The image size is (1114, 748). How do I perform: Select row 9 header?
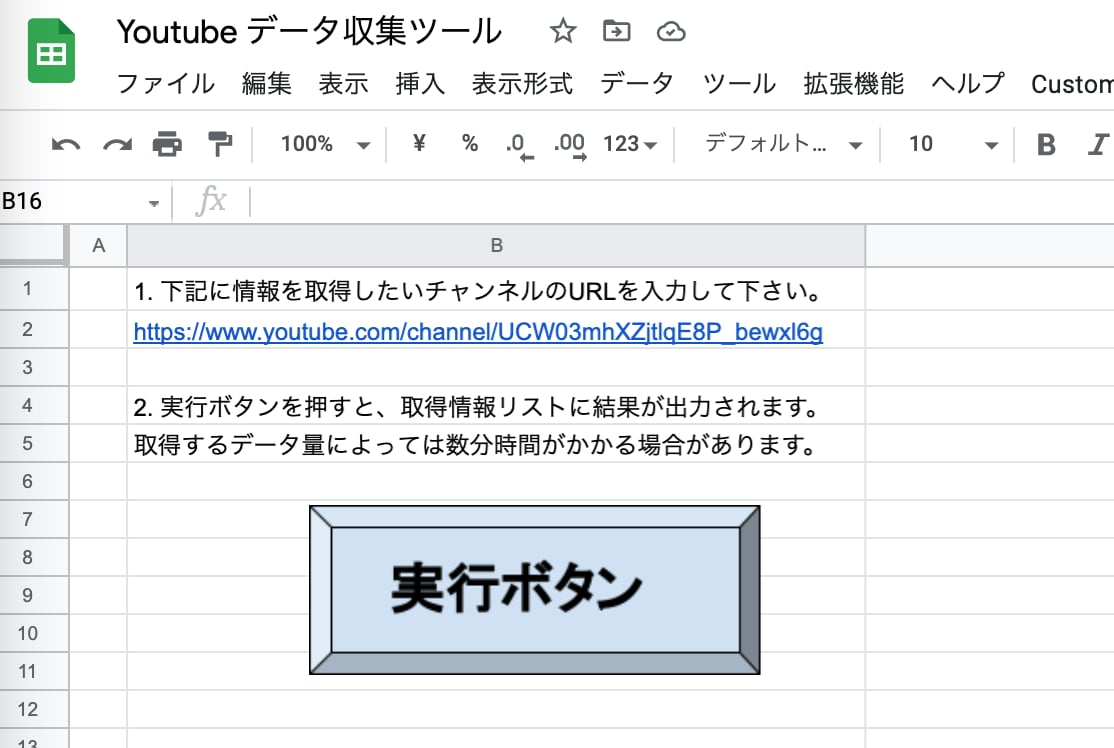pos(33,595)
